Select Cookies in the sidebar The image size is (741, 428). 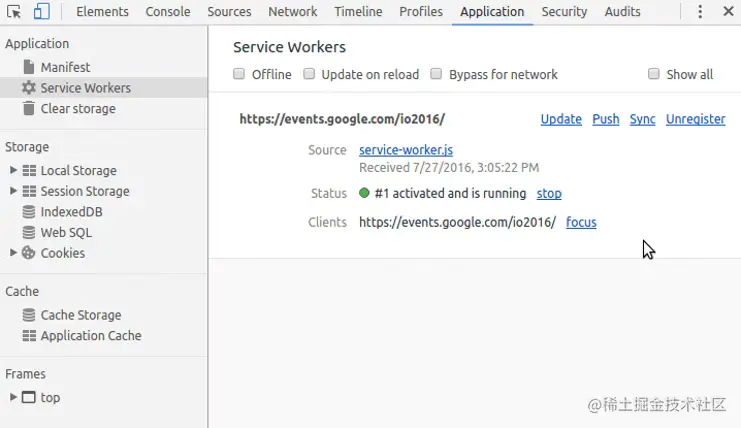point(63,253)
